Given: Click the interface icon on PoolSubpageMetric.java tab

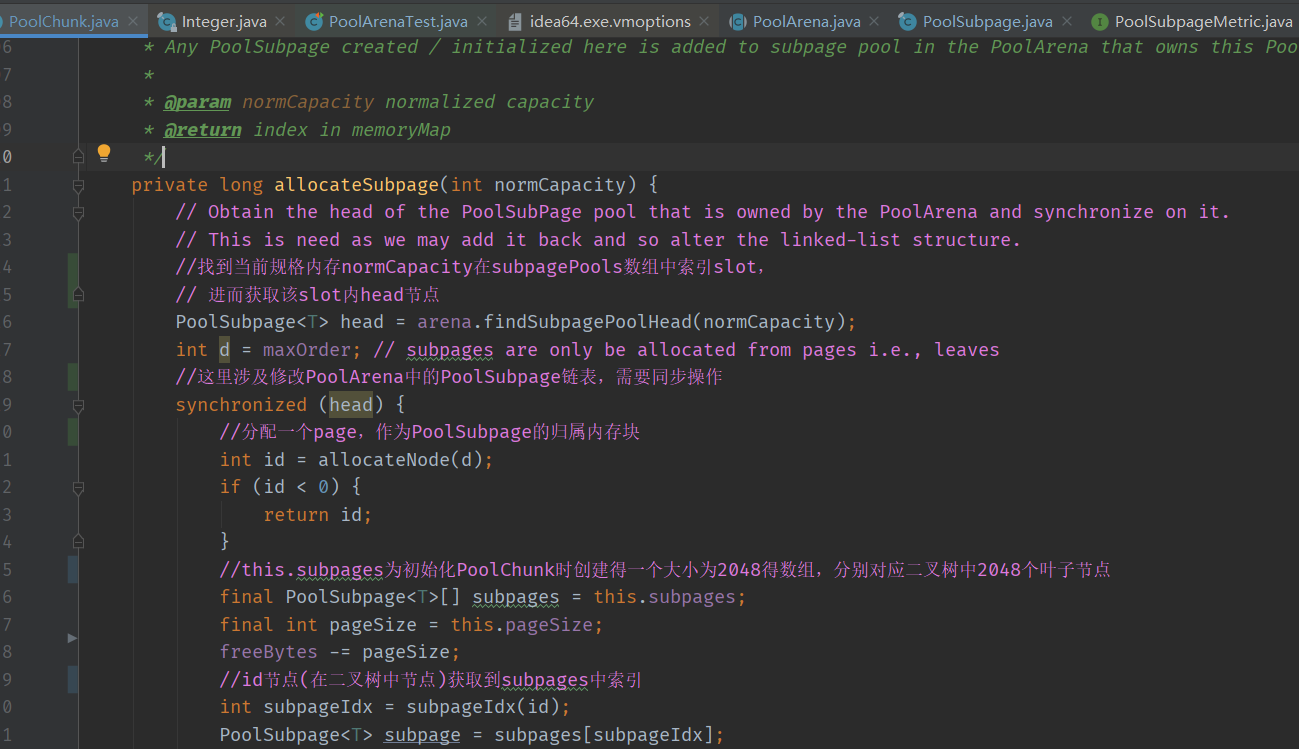Looking at the screenshot, I should pos(1100,21).
